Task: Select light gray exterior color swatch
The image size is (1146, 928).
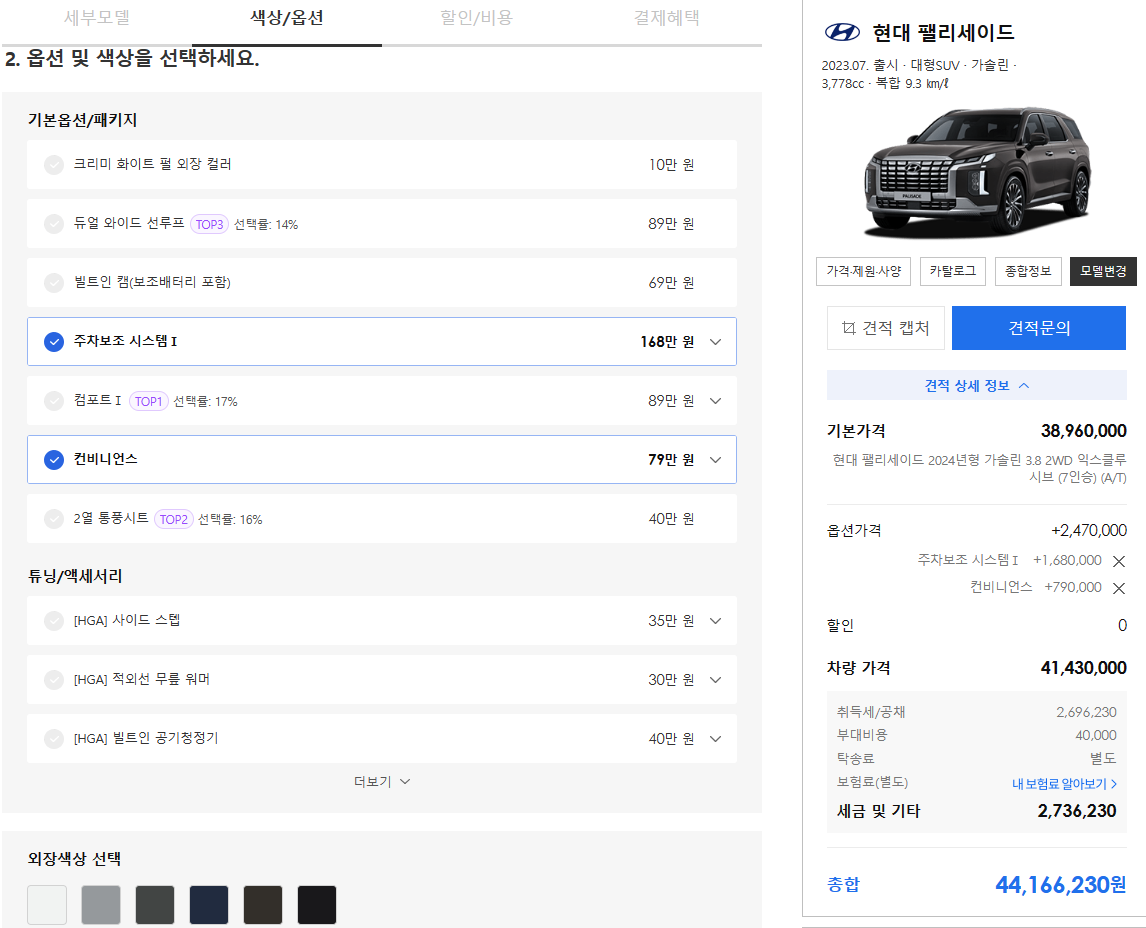Action: [101, 905]
